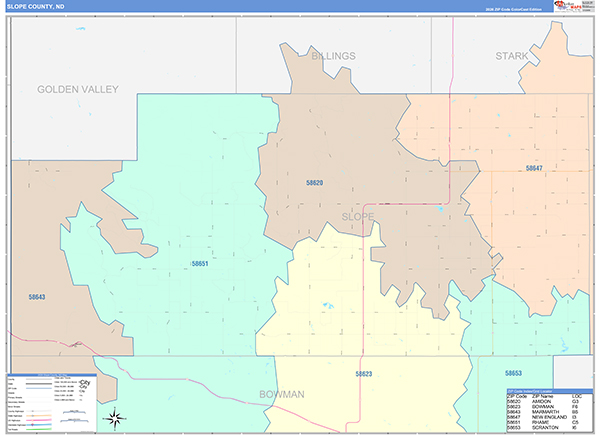Click SCRANTON in the ZIP index table

pyautogui.click(x=545, y=427)
